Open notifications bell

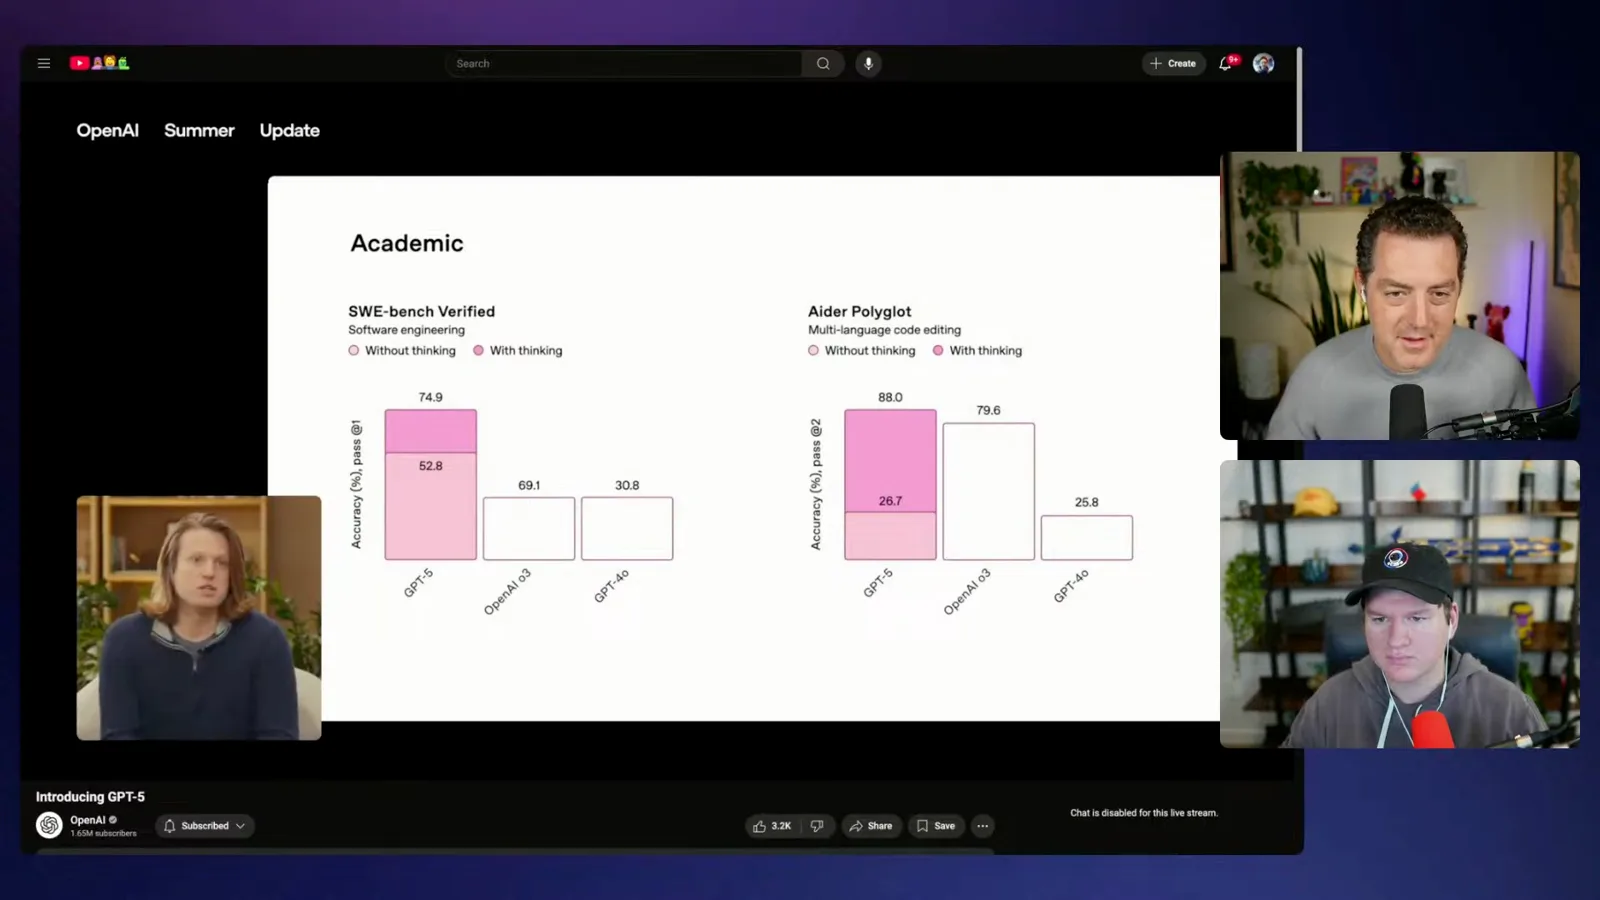pyautogui.click(x=1226, y=63)
